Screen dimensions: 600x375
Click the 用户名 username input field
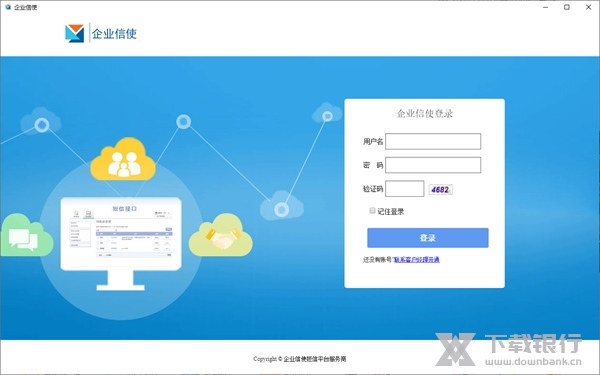[433, 142]
